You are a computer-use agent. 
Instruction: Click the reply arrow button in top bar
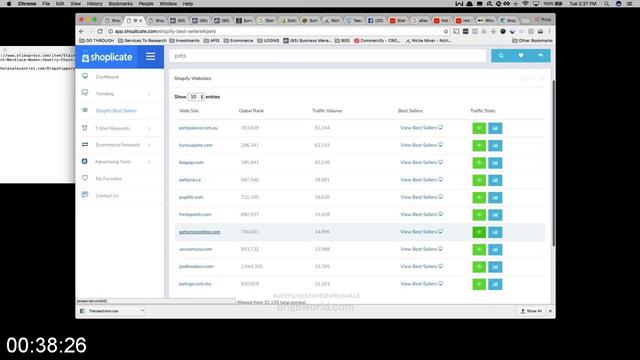tap(540, 56)
